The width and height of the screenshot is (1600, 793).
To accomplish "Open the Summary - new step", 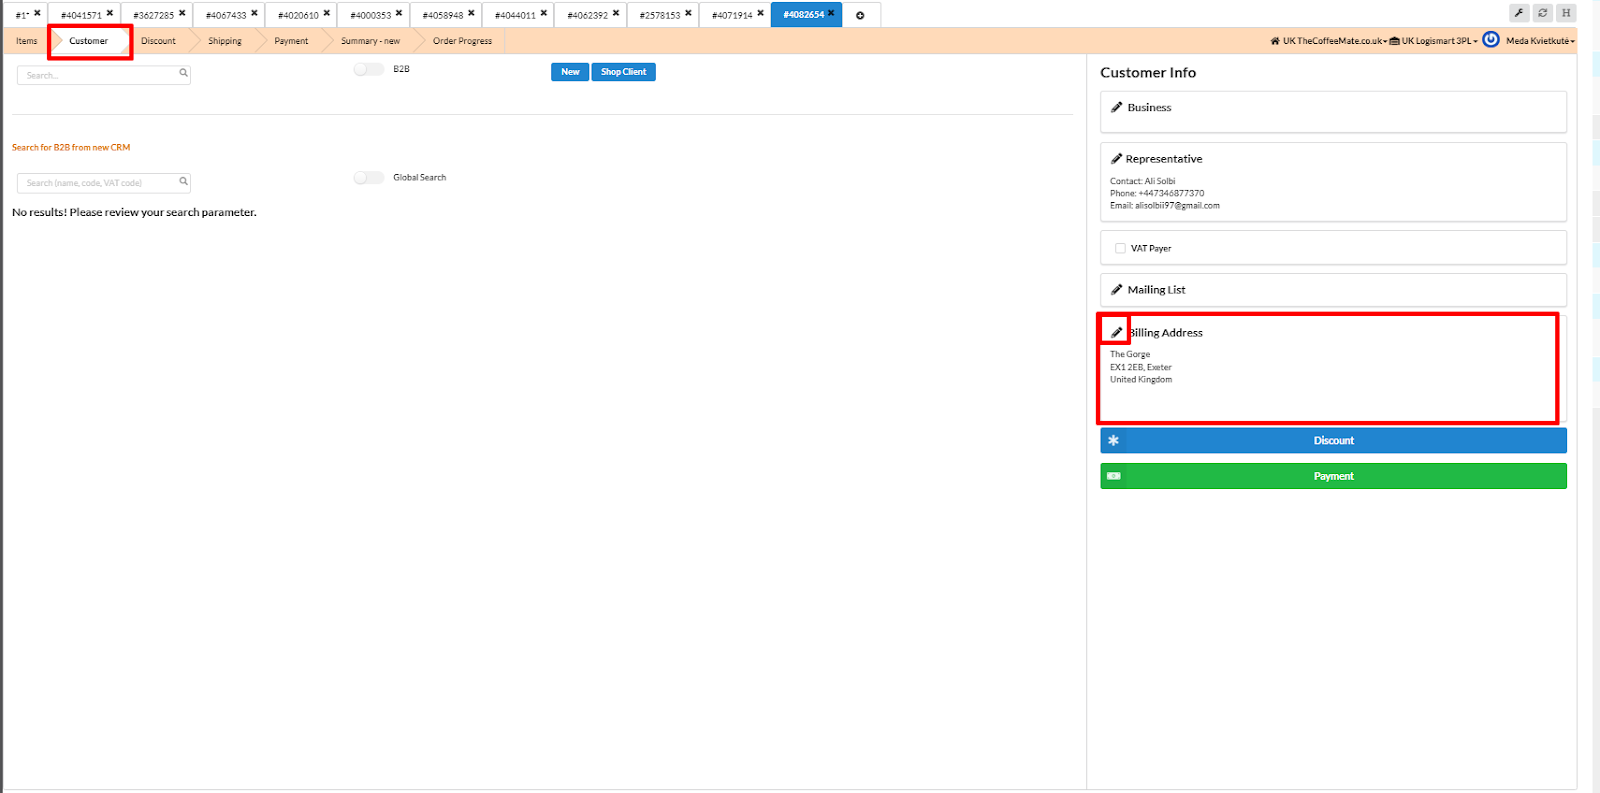I will point(370,41).
